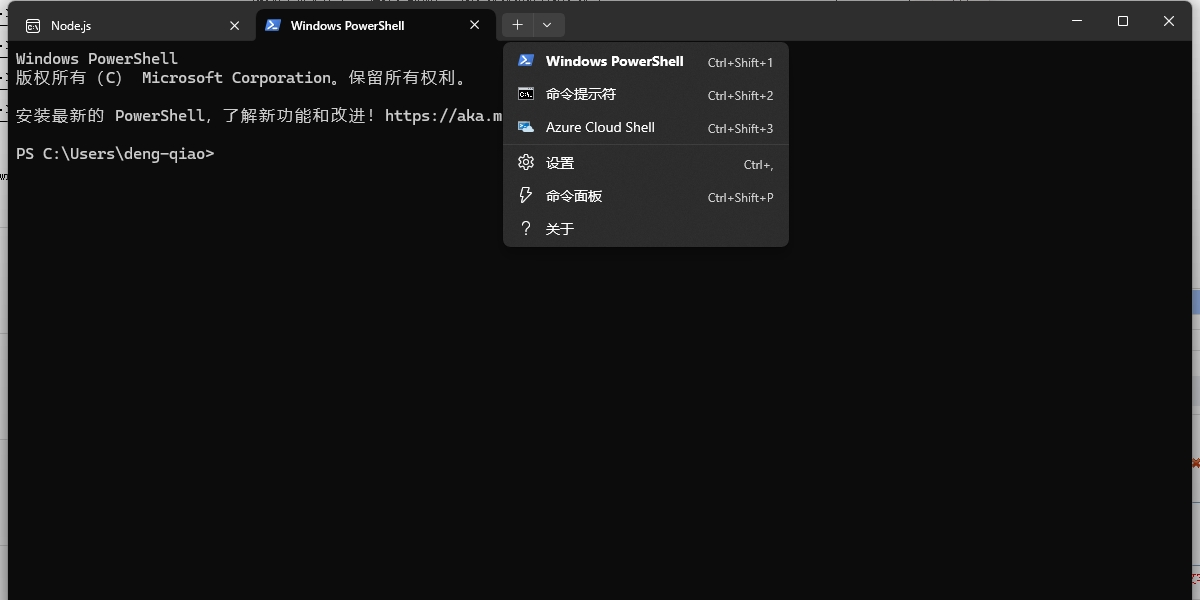Click the terminal prompt input area

coord(230,153)
